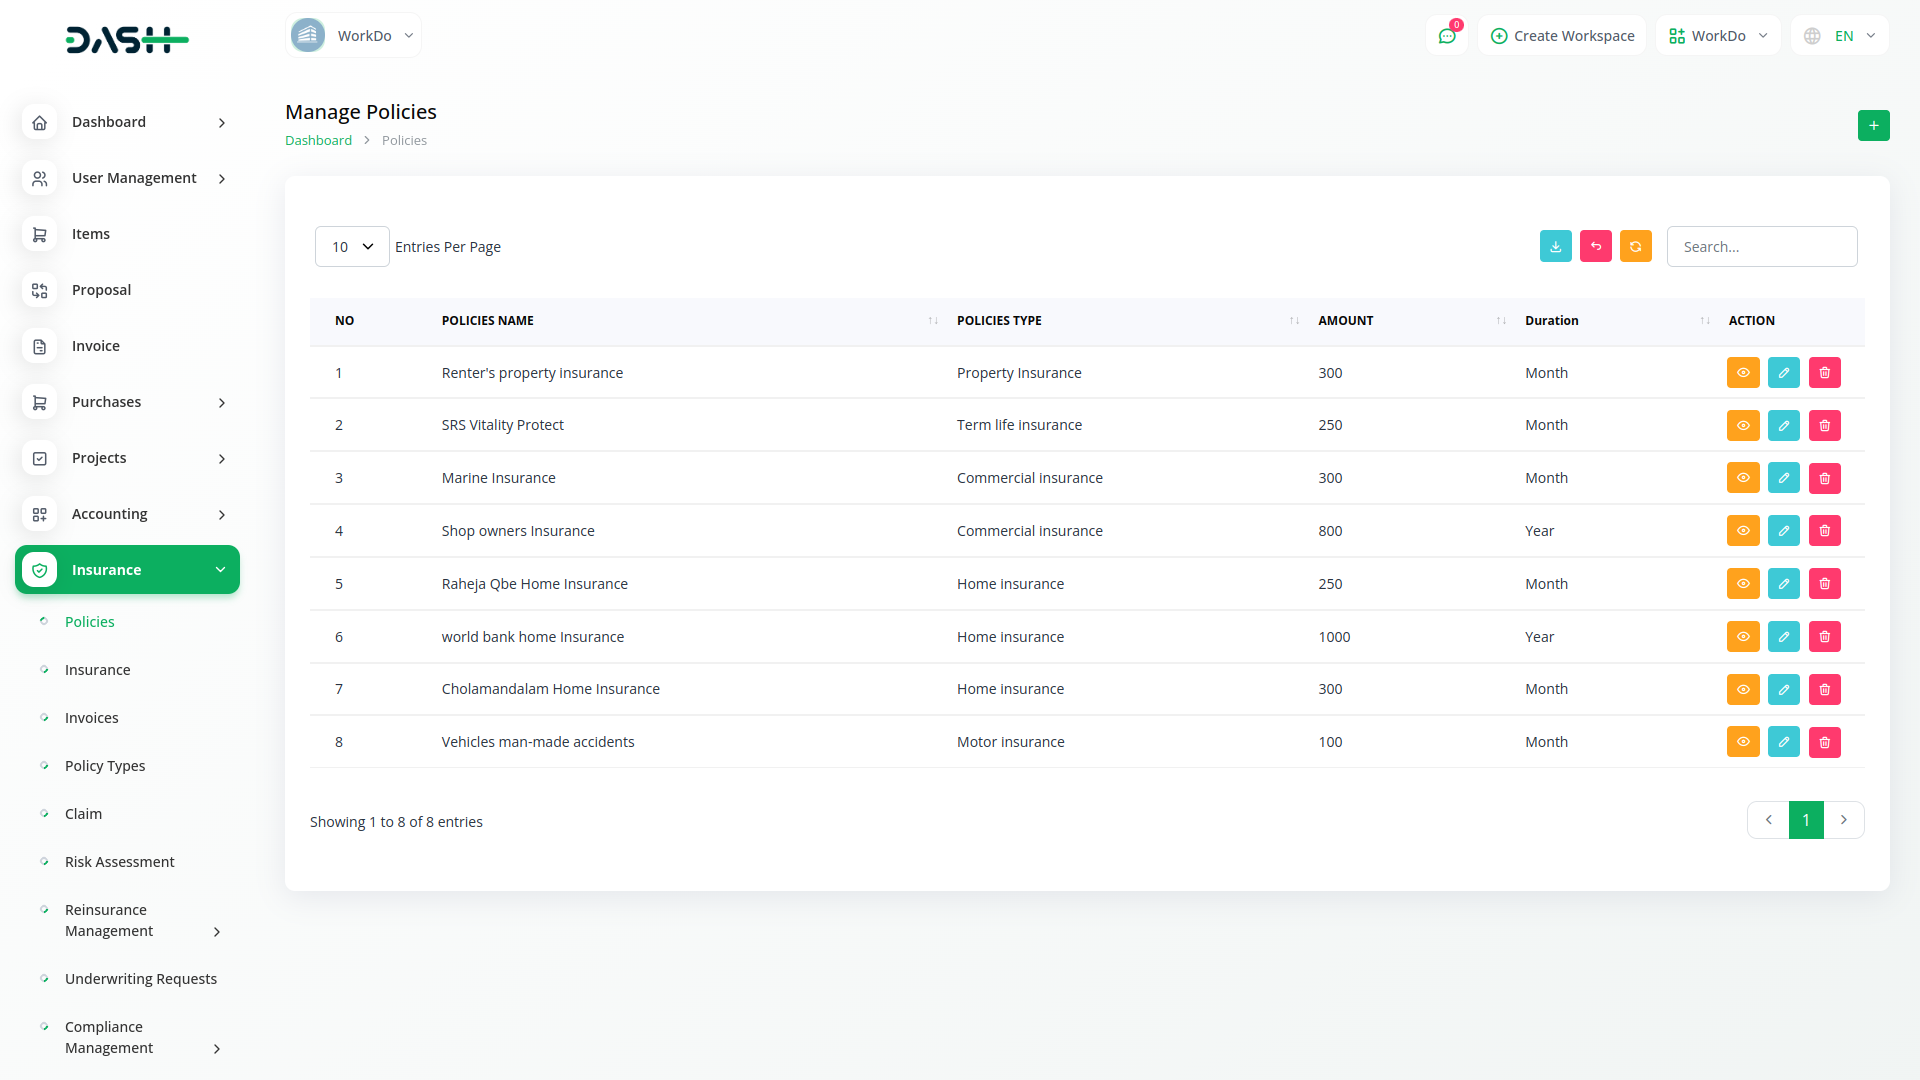
Task: View Renter's property insurance details
Action: [x=1742, y=373]
